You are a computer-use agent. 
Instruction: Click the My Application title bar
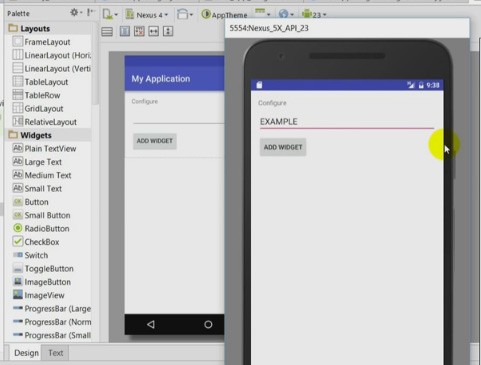[175, 79]
